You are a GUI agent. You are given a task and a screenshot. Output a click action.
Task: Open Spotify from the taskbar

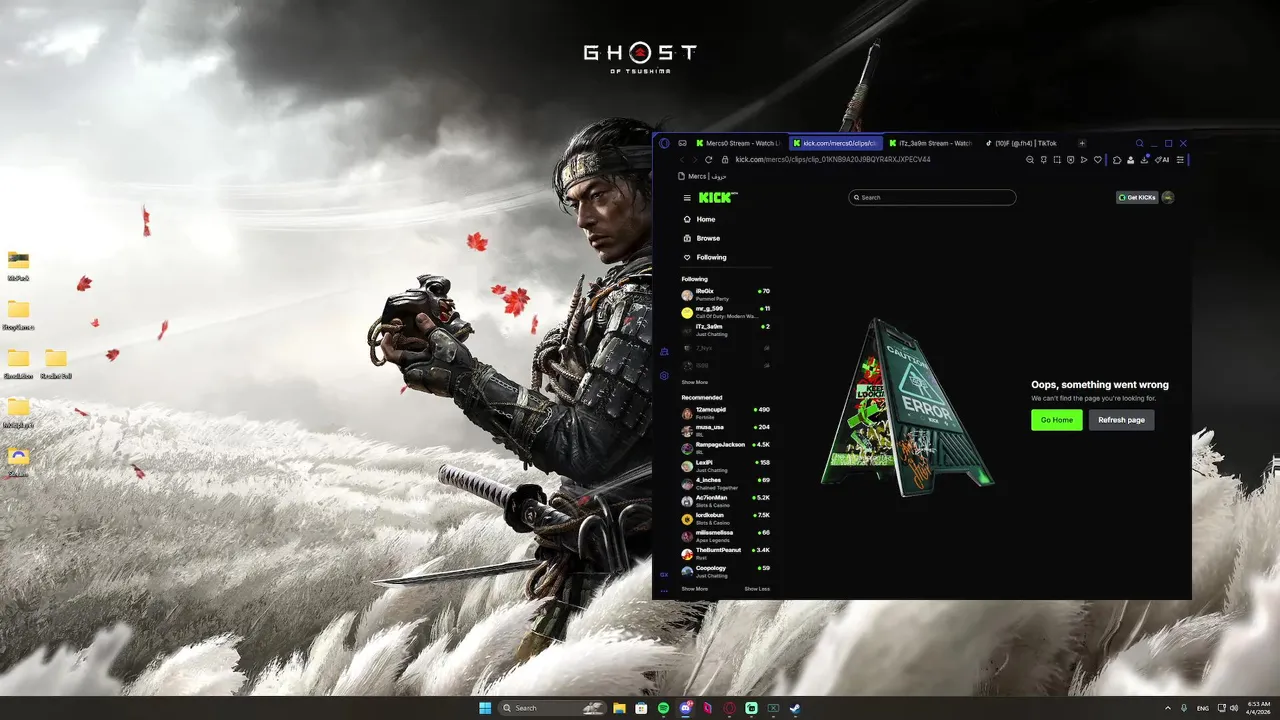663,708
